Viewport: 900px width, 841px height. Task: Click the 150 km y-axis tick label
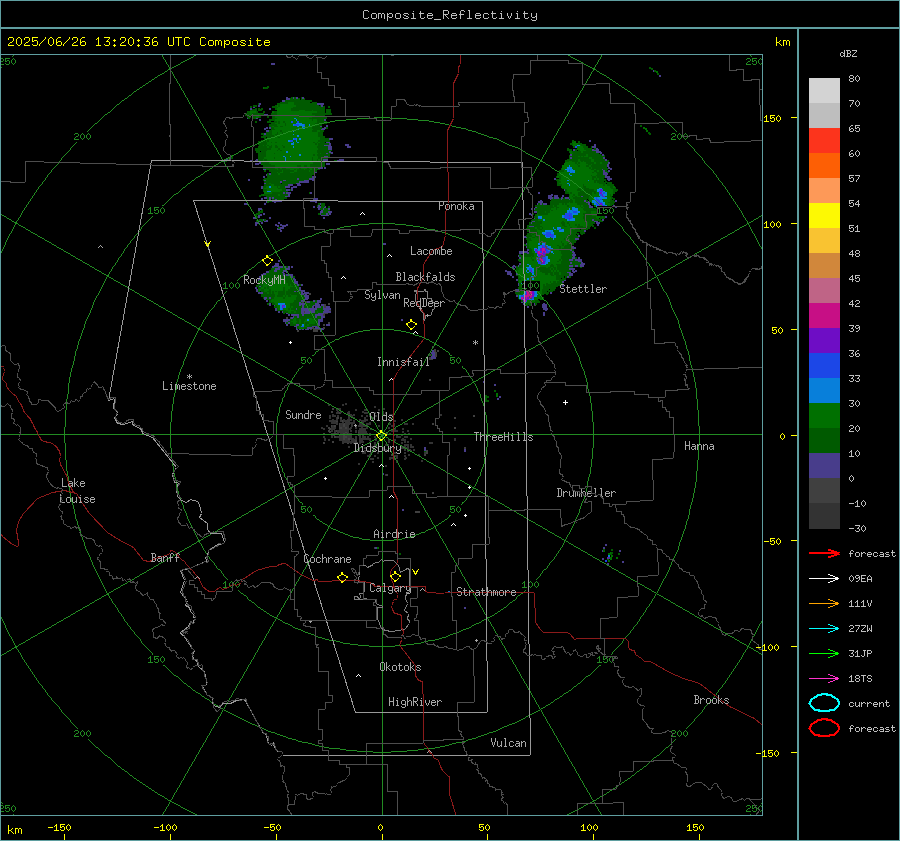pos(772,118)
